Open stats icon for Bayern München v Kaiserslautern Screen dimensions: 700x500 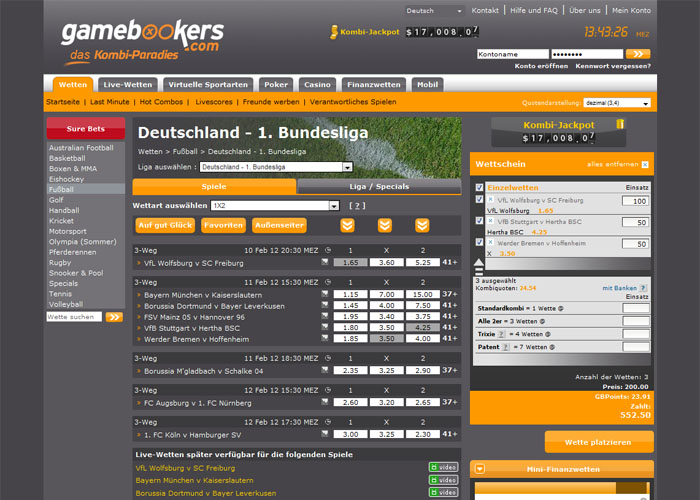pos(325,294)
